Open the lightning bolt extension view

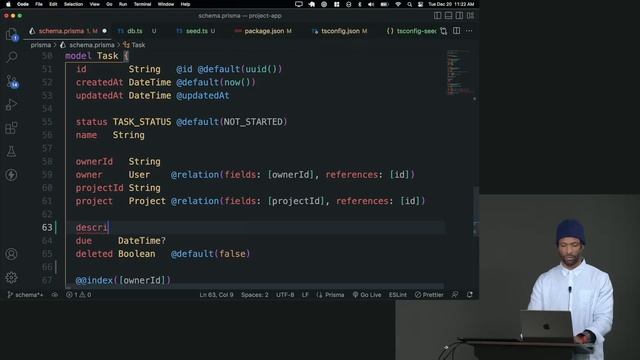pyautogui.click(x=11, y=175)
